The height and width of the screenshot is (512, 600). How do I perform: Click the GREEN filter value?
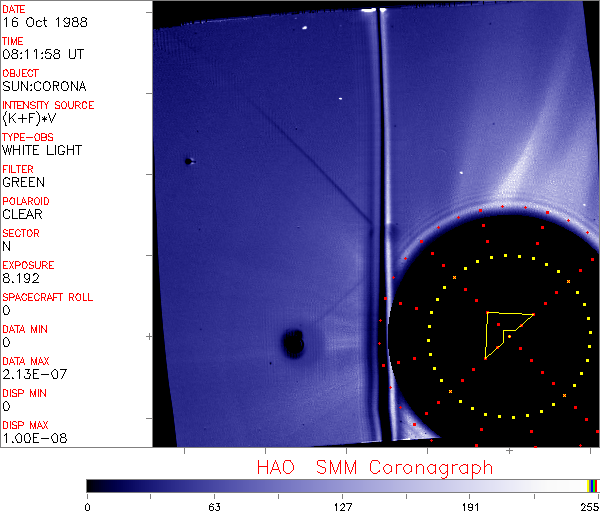[24, 182]
